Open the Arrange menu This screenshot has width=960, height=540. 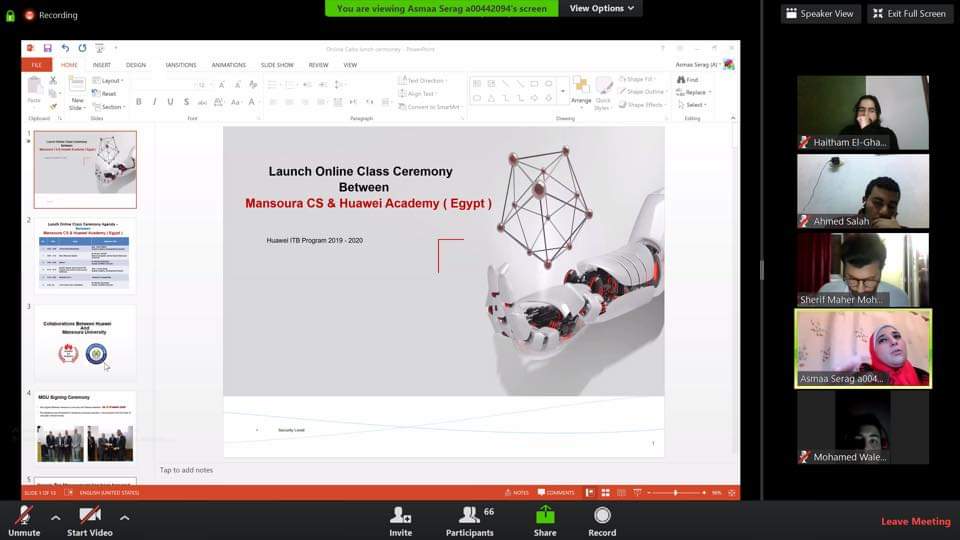tap(581, 90)
